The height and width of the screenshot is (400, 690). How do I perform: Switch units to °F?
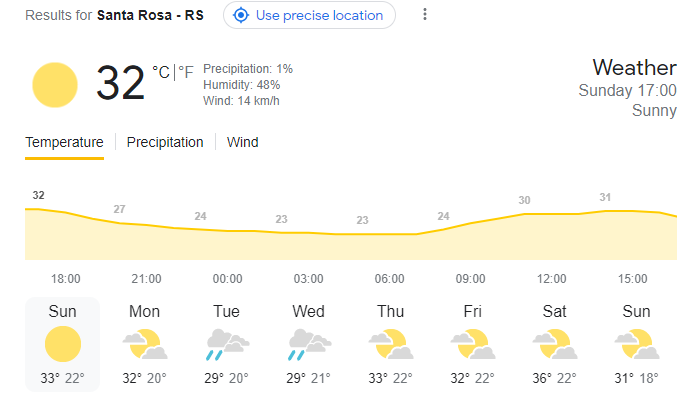(x=186, y=72)
